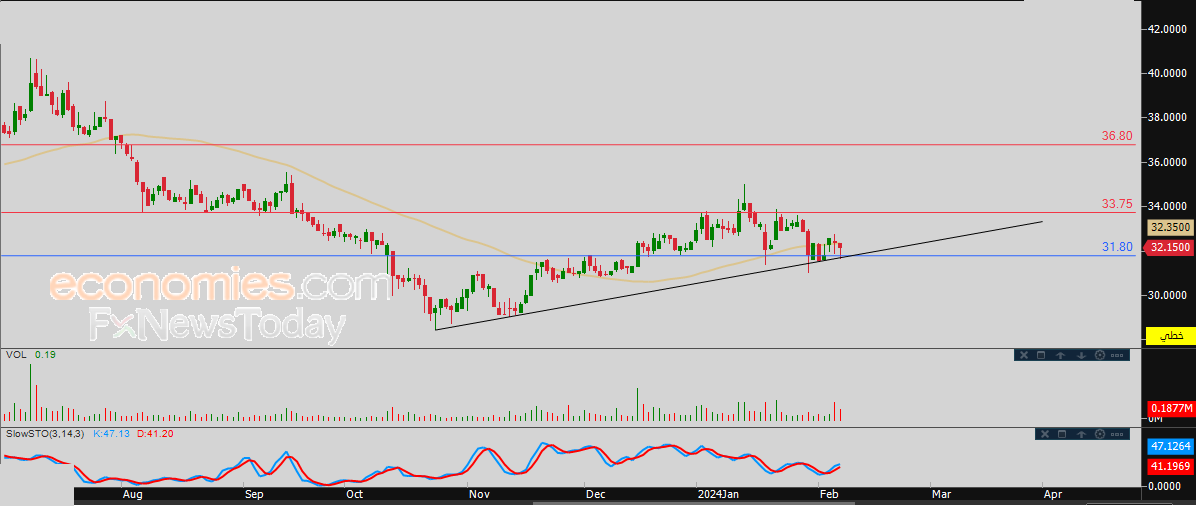
Task: Maximize the VOL indicator panel
Action: click(1041, 355)
